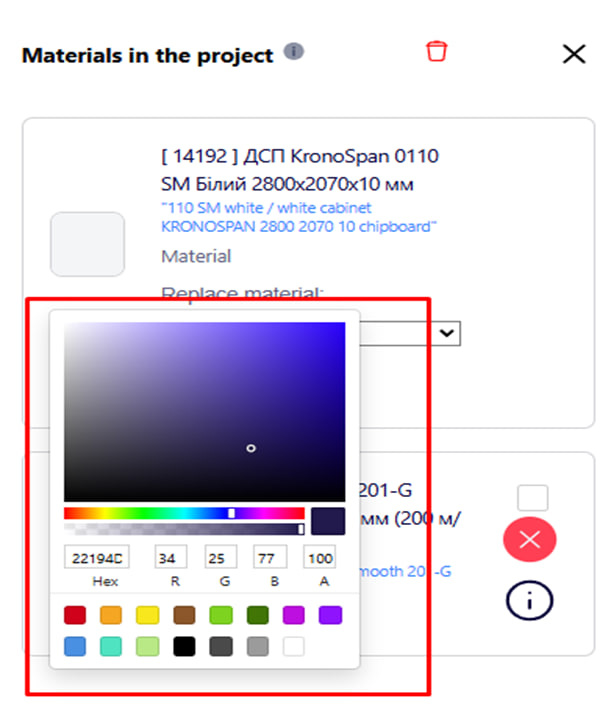Viewport: 611px width, 723px height.
Task: Click the G value input field
Action: pos(221,557)
